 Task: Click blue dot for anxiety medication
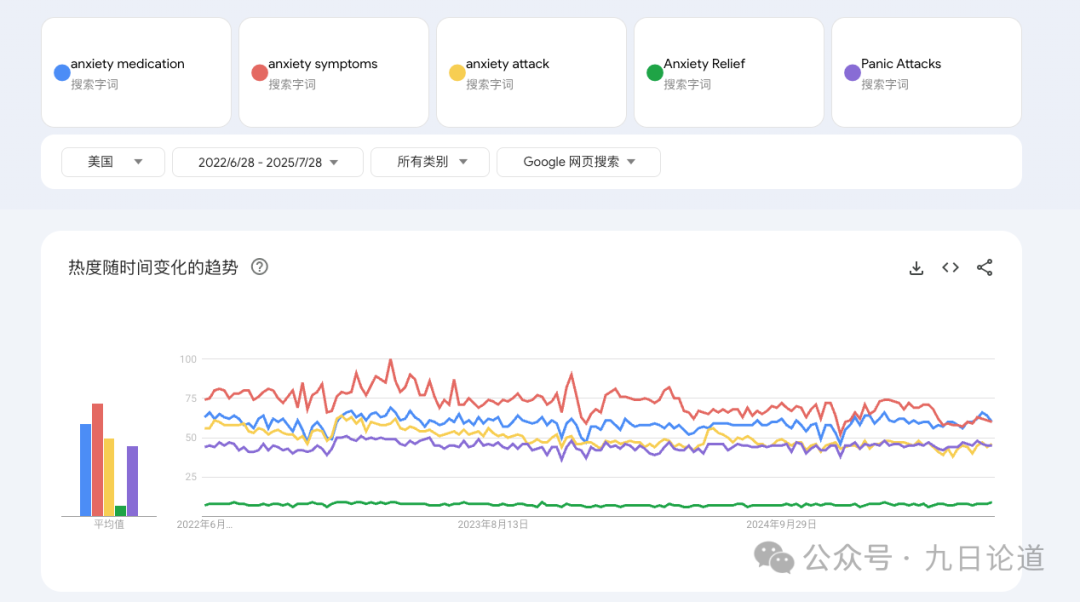click(61, 73)
